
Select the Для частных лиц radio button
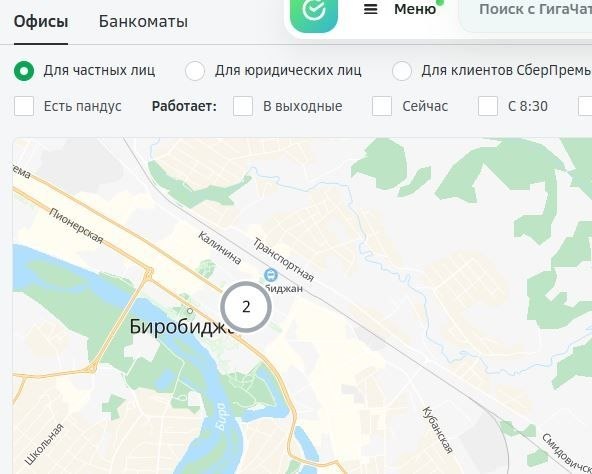tap(24, 71)
